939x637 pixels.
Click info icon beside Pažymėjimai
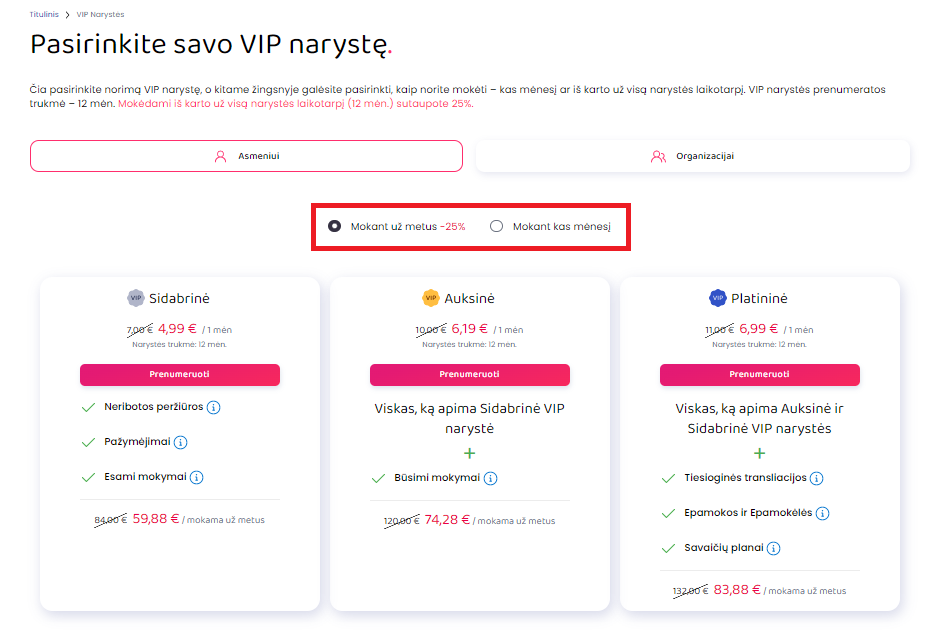[180, 442]
